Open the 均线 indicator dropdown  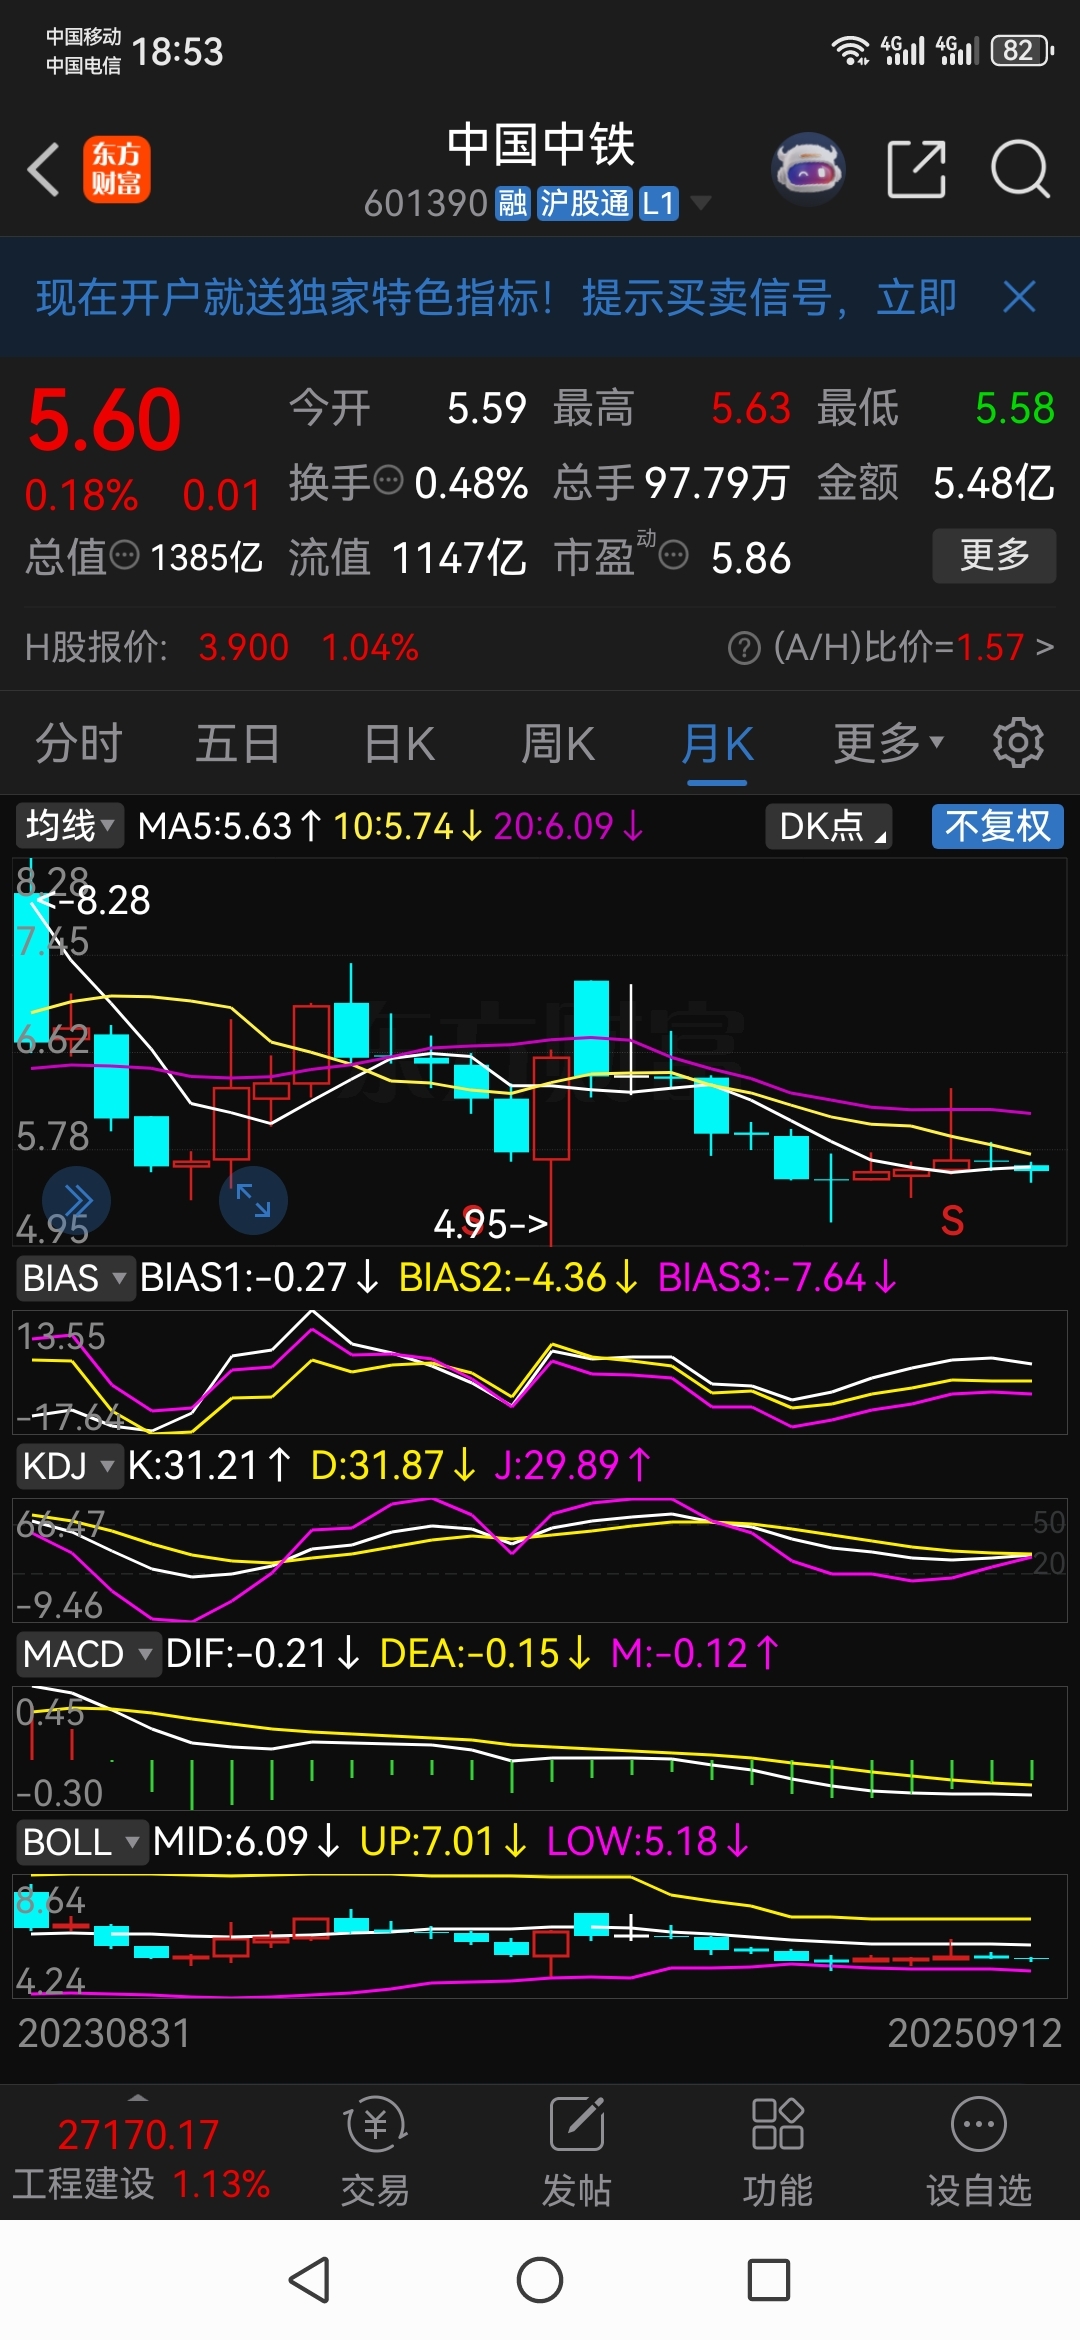69,826
